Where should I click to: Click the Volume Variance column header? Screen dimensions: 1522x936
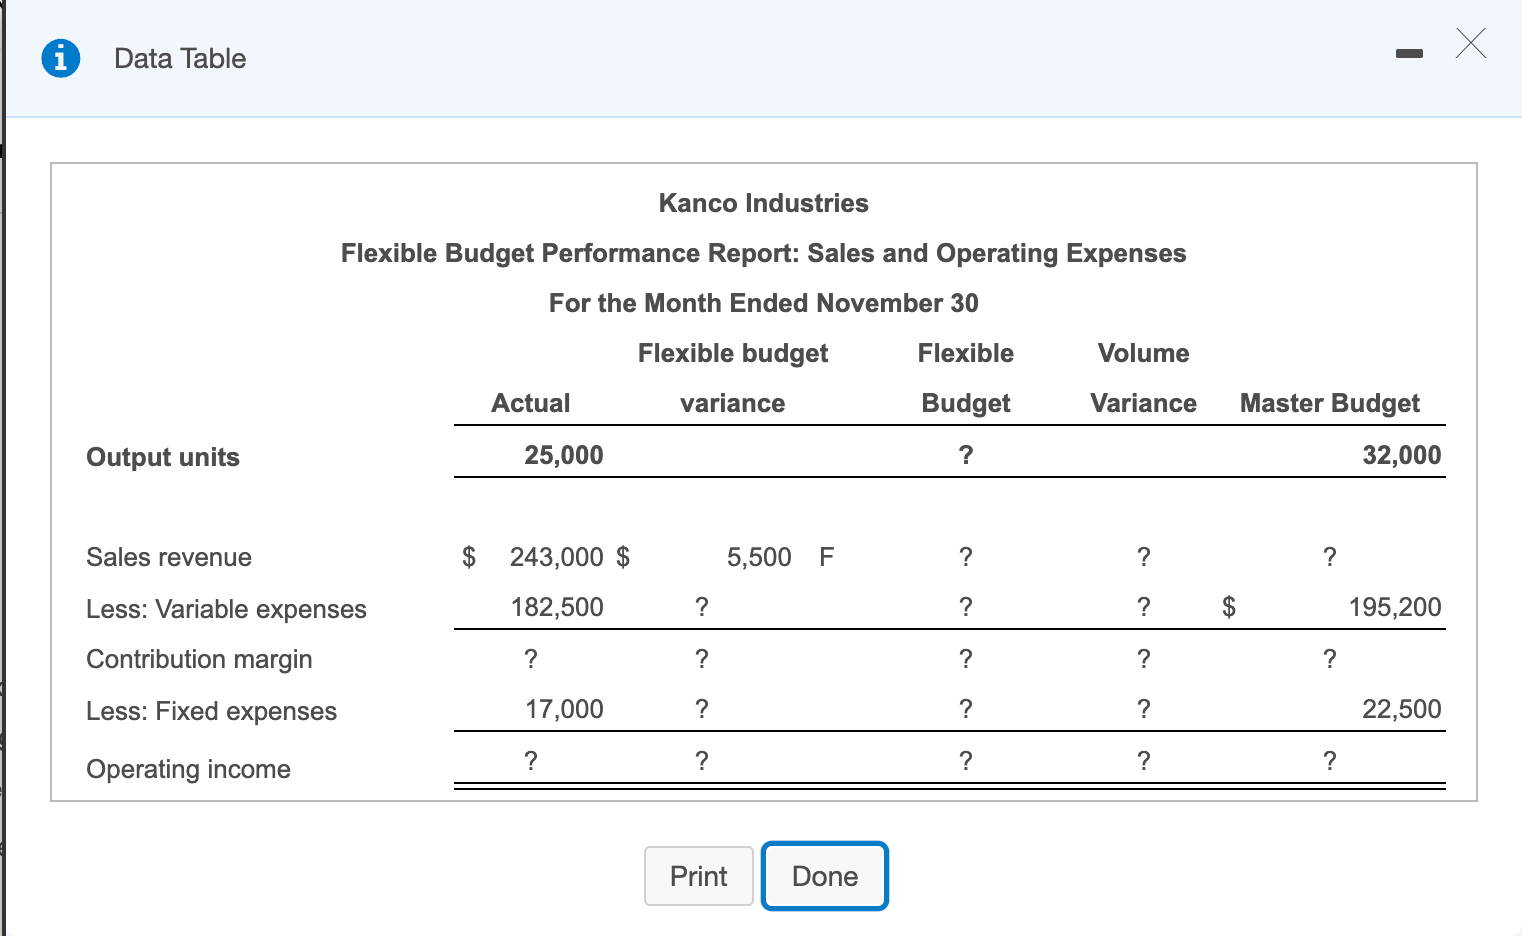point(1143,378)
